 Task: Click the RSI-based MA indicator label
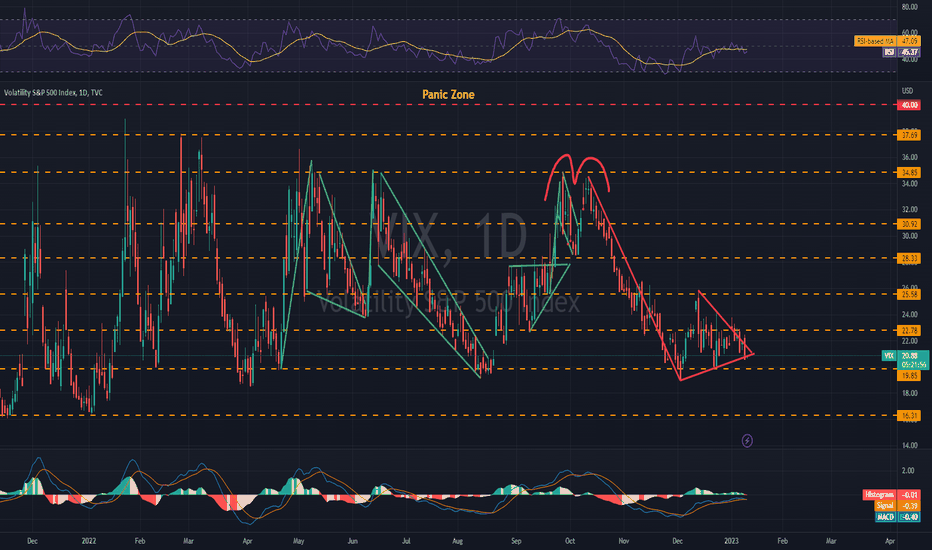874,41
